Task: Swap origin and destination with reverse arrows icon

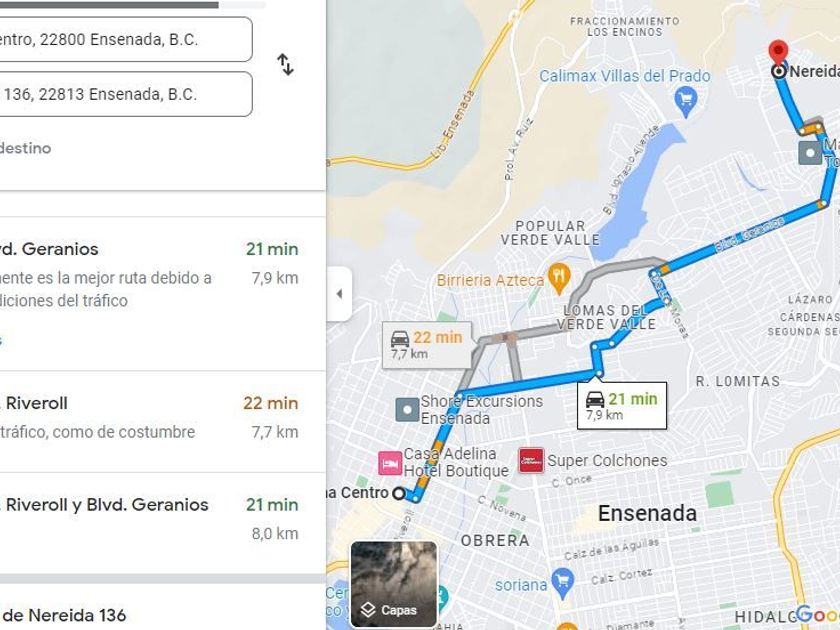Action: pos(286,65)
